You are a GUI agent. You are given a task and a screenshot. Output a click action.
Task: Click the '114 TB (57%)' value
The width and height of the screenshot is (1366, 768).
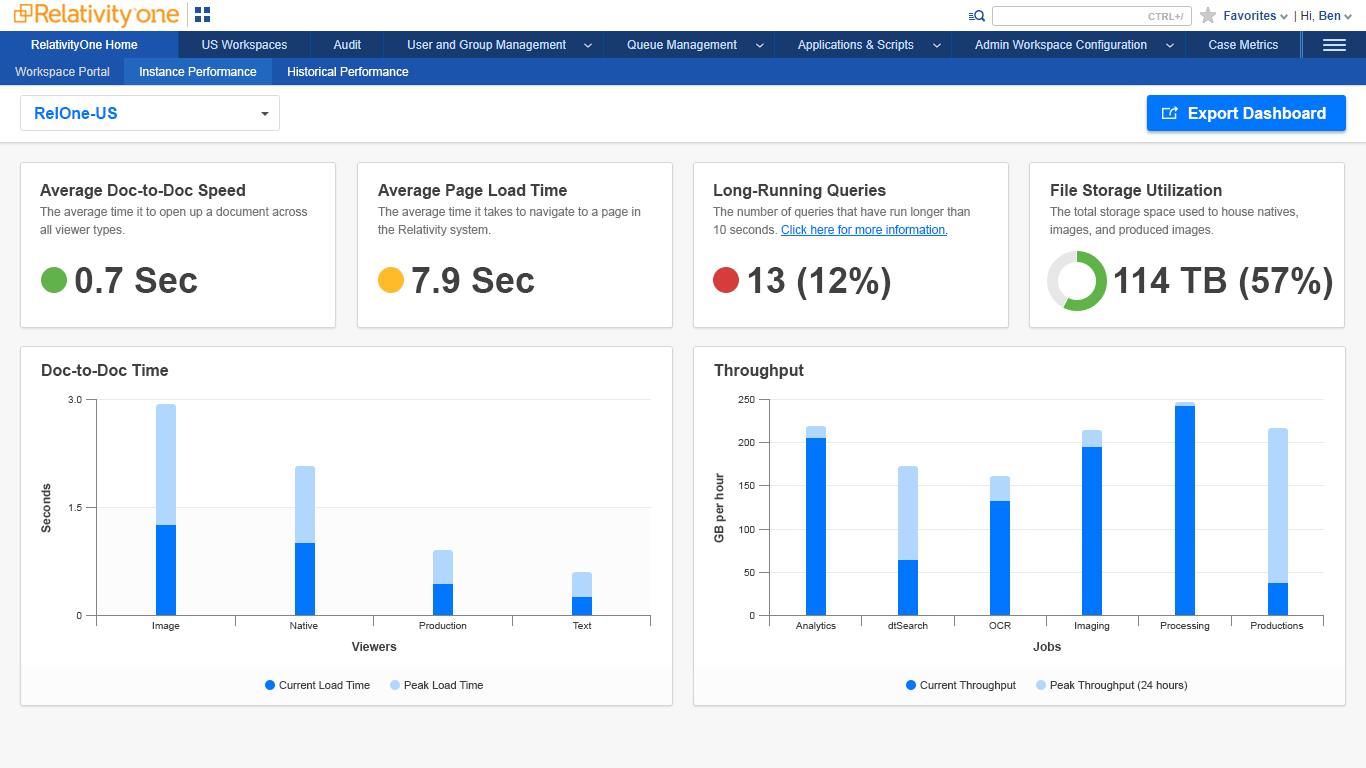1223,281
